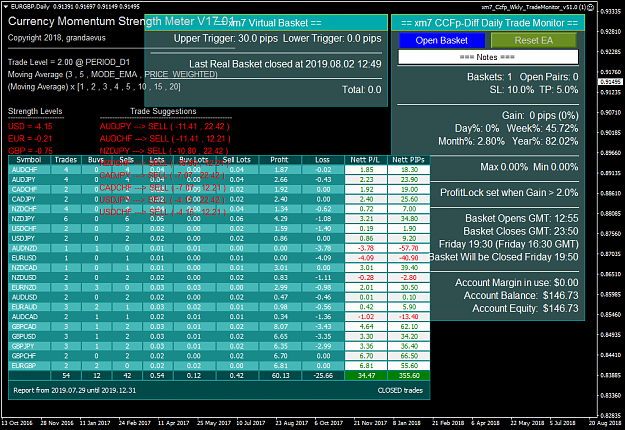Click 'Friday 19:30 (Friday 16:30 GMT)' text

click(x=509, y=244)
